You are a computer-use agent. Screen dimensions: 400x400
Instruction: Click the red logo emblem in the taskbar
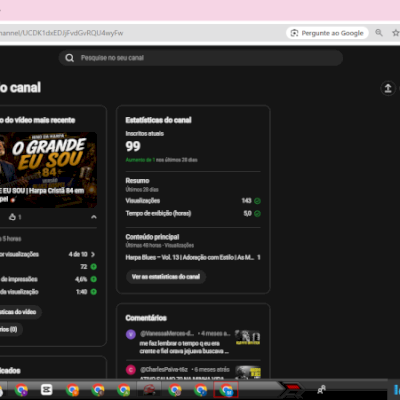293,389
